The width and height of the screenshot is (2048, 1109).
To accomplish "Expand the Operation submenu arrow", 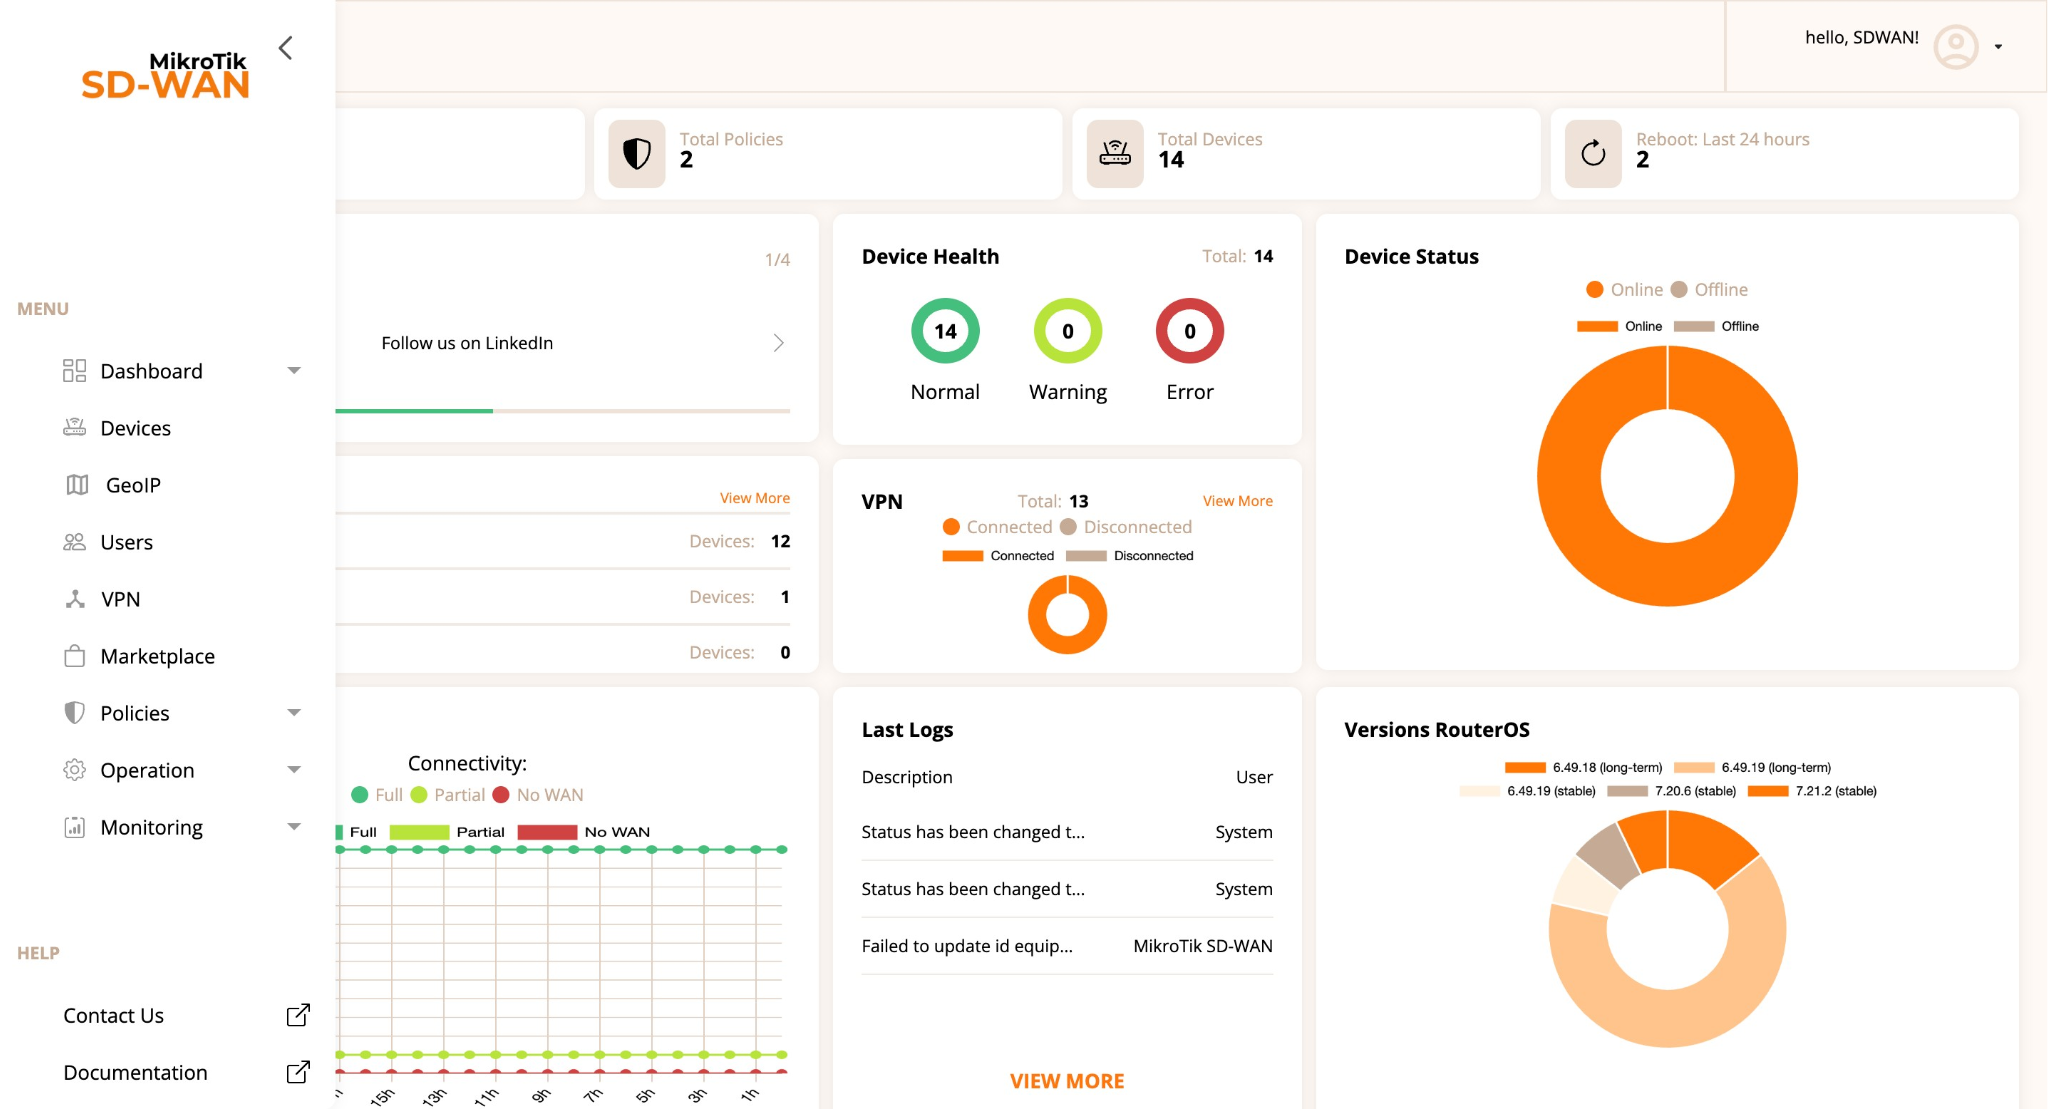I will tap(294, 770).
